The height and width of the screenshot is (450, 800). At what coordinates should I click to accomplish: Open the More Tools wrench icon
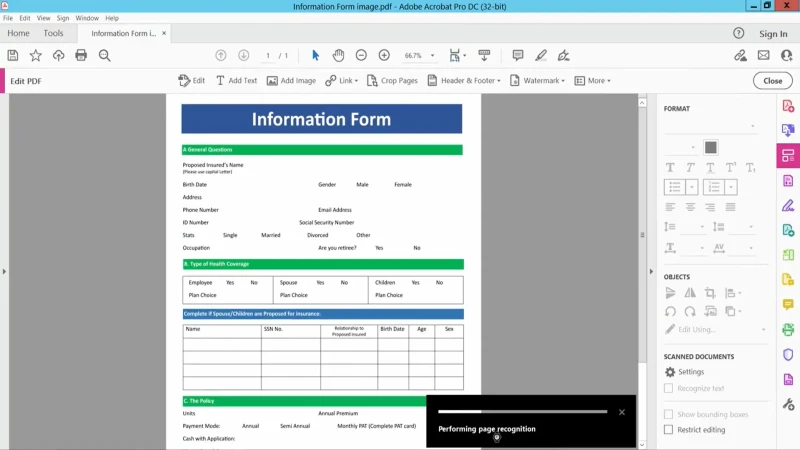(x=788, y=405)
